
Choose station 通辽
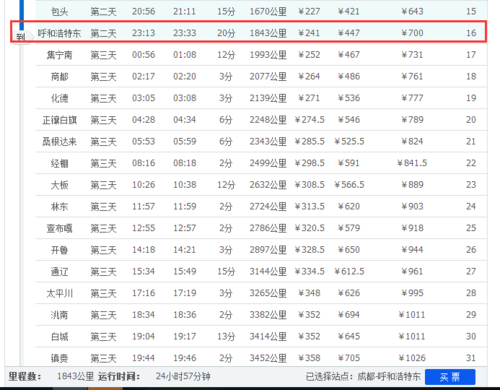pos(59,272)
